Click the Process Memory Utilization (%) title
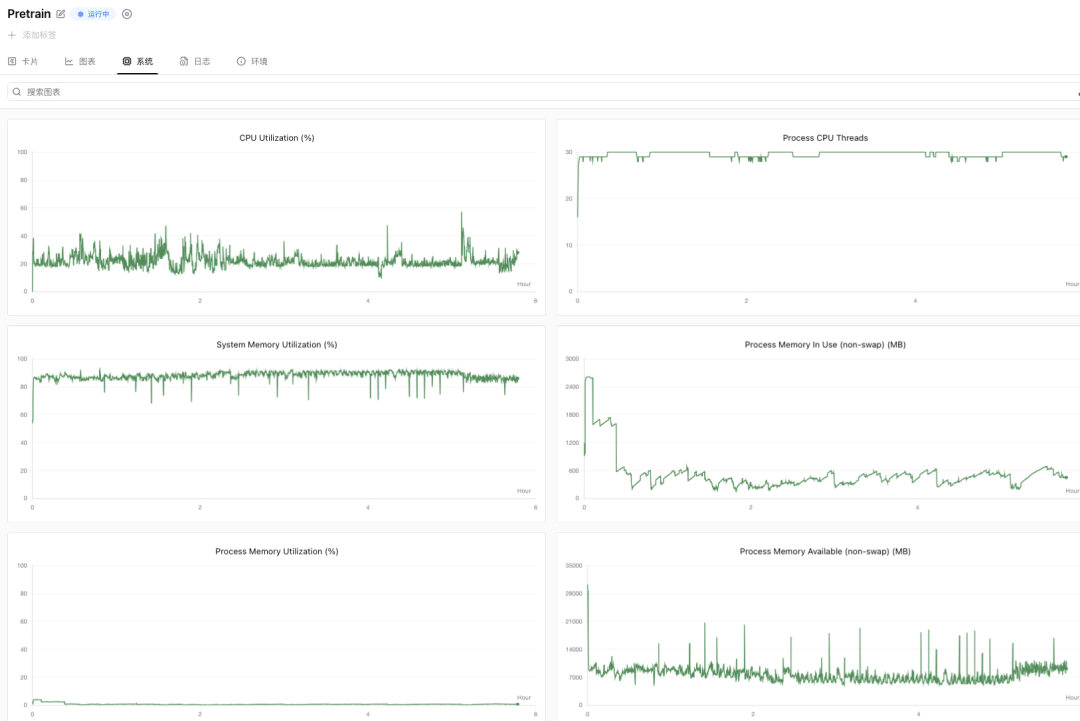Viewport: 1080px width, 721px height. coord(277,551)
